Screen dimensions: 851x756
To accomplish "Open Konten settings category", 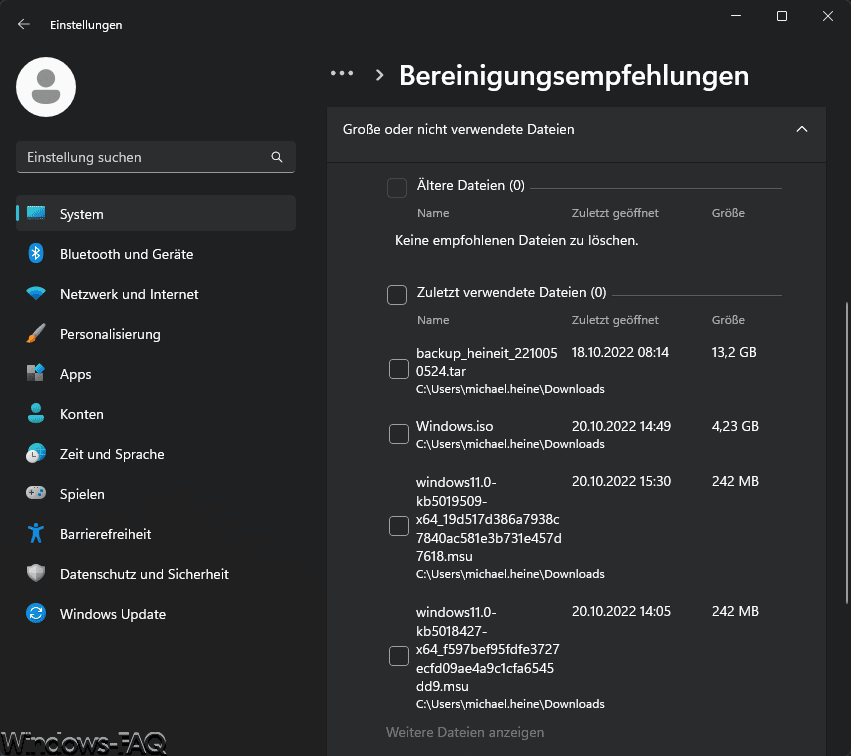I will [x=156, y=414].
